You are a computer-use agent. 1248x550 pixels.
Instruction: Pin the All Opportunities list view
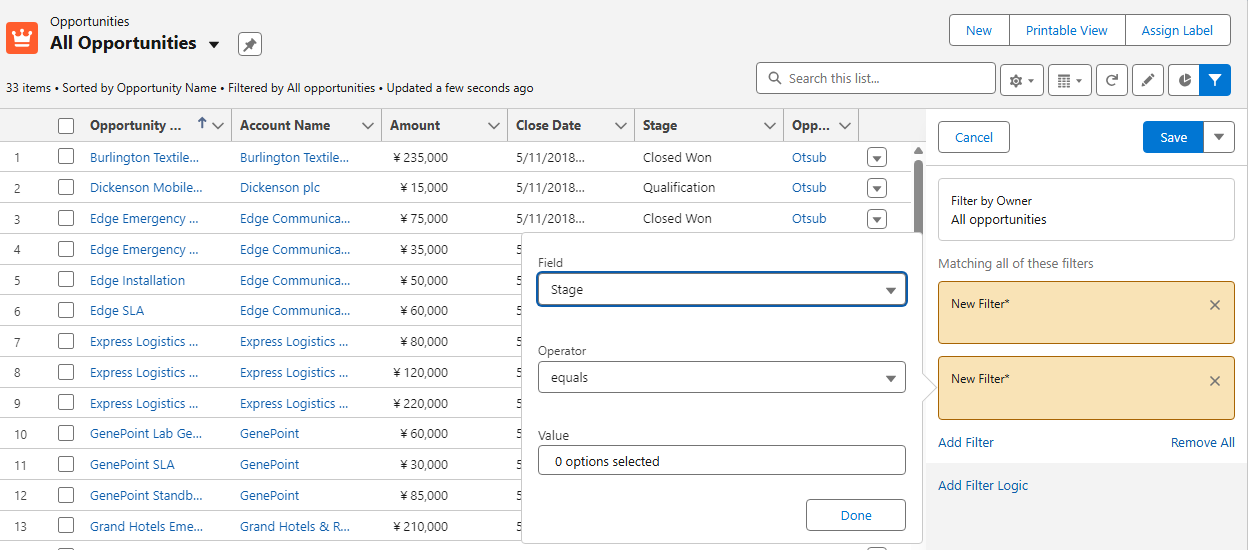(x=250, y=44)
